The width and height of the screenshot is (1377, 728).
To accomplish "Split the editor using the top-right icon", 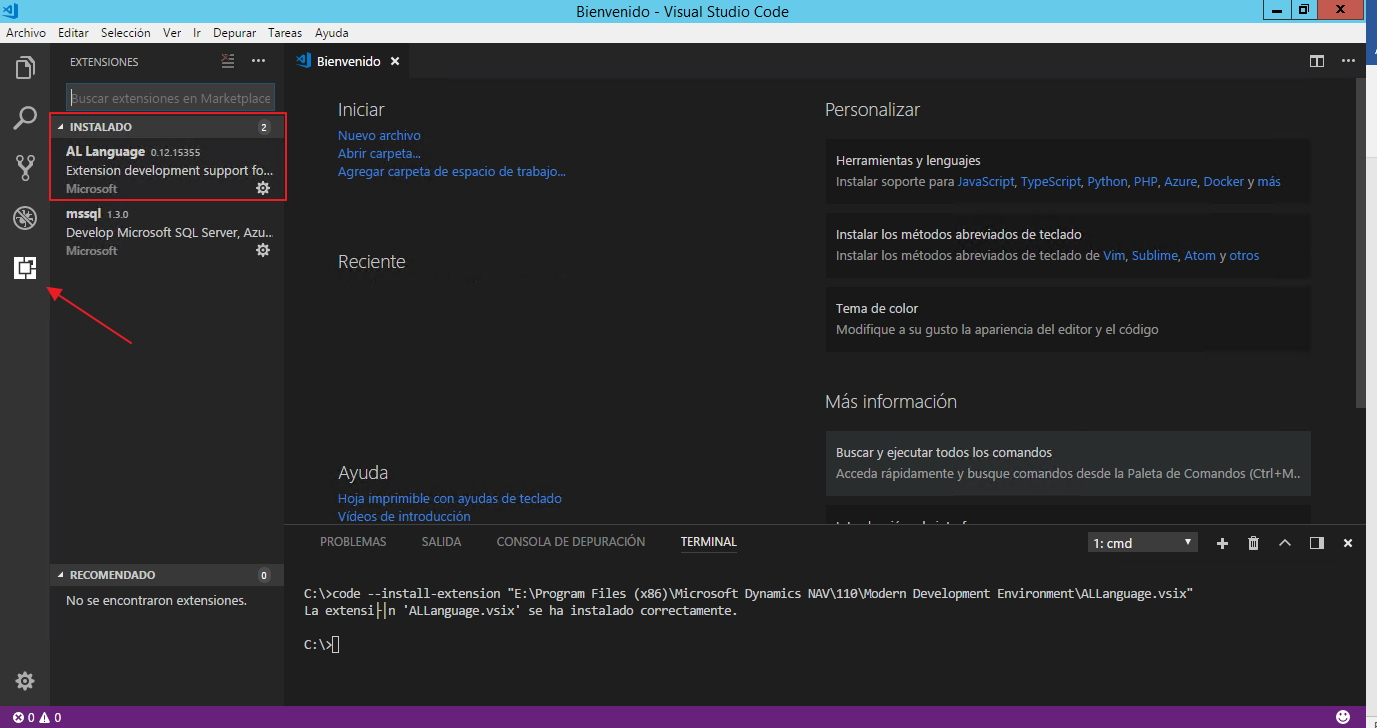I will click(1317, 62).
